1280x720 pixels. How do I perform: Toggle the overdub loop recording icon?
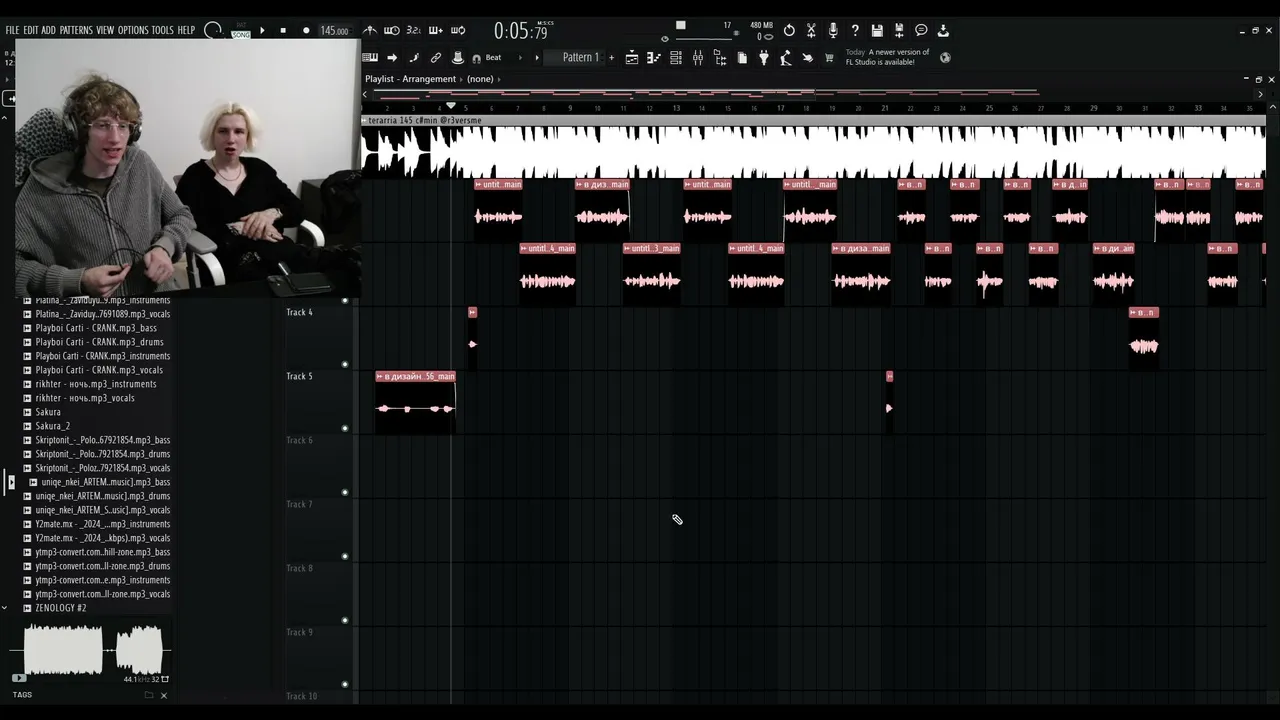click(458, 31)
